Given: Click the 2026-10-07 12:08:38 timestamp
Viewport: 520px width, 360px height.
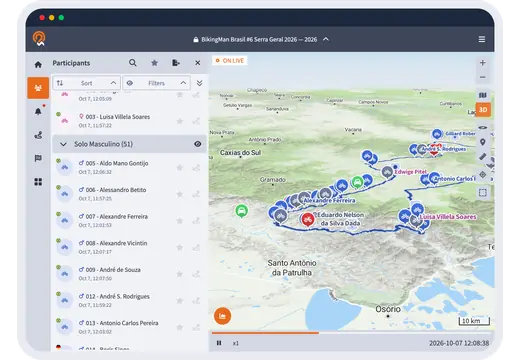Looking at the screenshot, I should coord(459,343).
